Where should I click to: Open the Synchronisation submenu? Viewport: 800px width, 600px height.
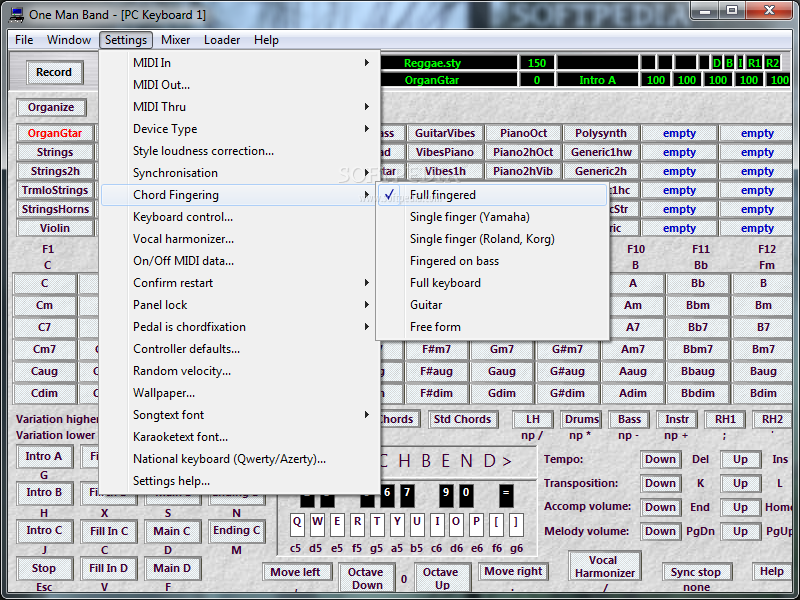point(240,173)
